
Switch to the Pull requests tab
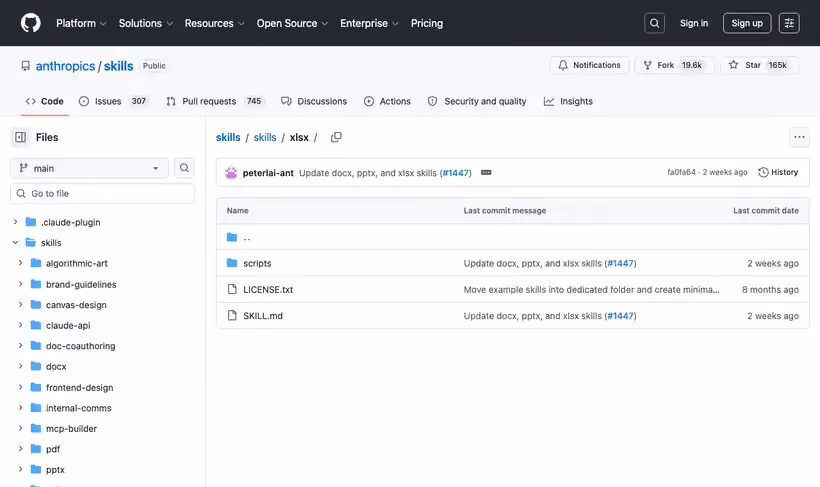point(214,101)
